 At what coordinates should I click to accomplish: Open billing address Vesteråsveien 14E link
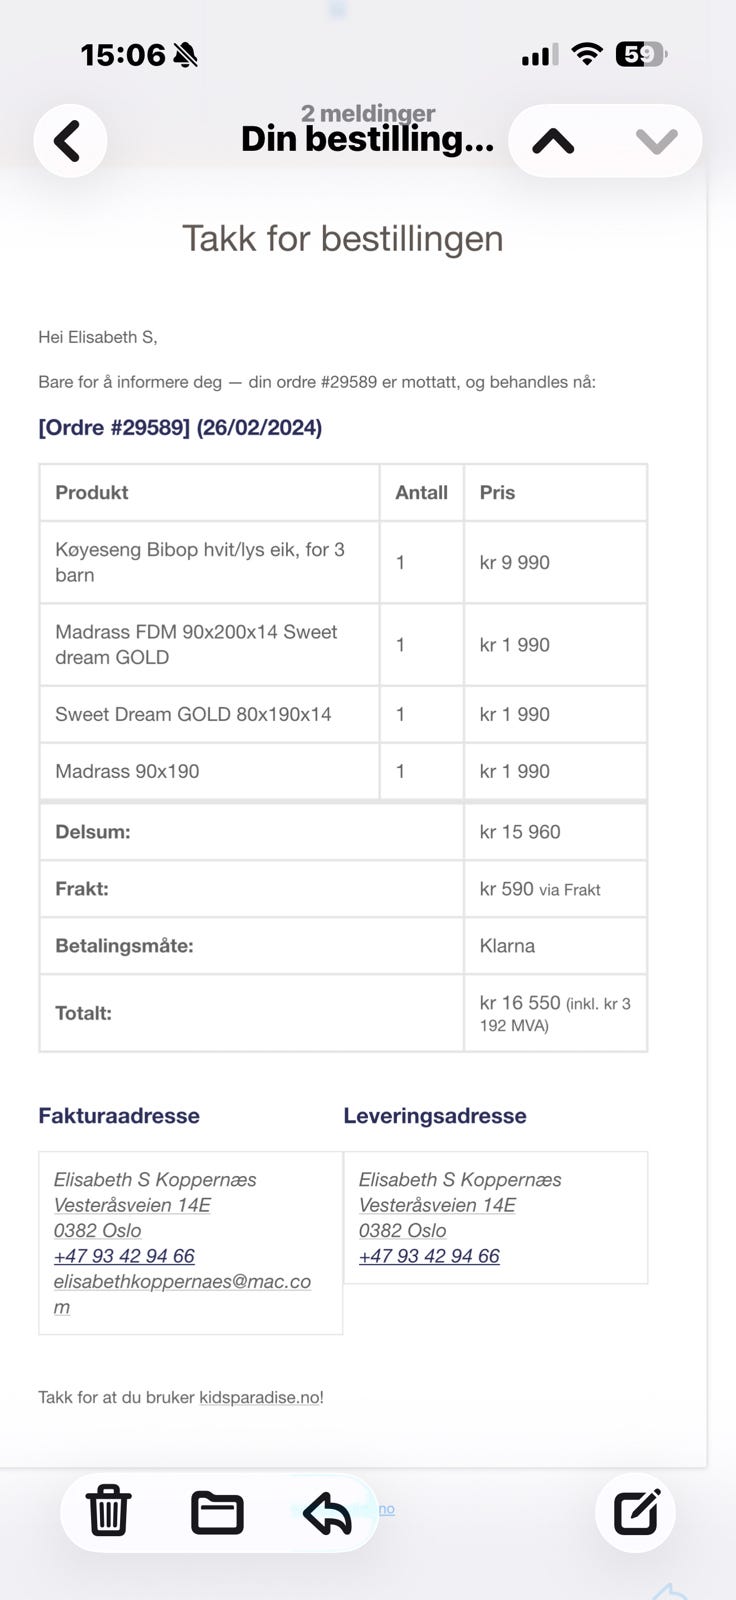132,1205
